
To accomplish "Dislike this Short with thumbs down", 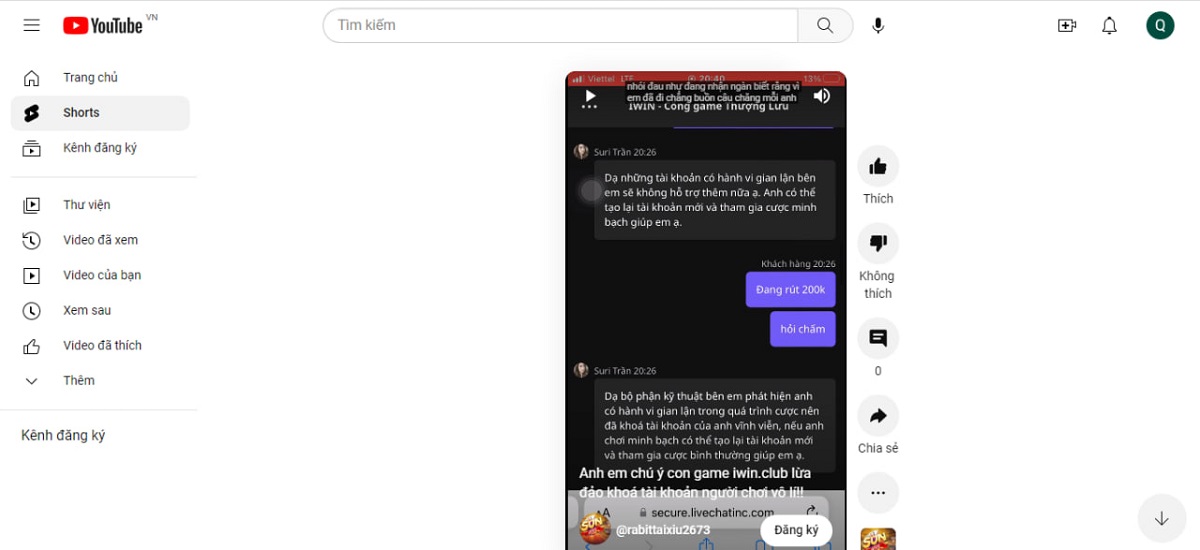I will pos(878,243).
